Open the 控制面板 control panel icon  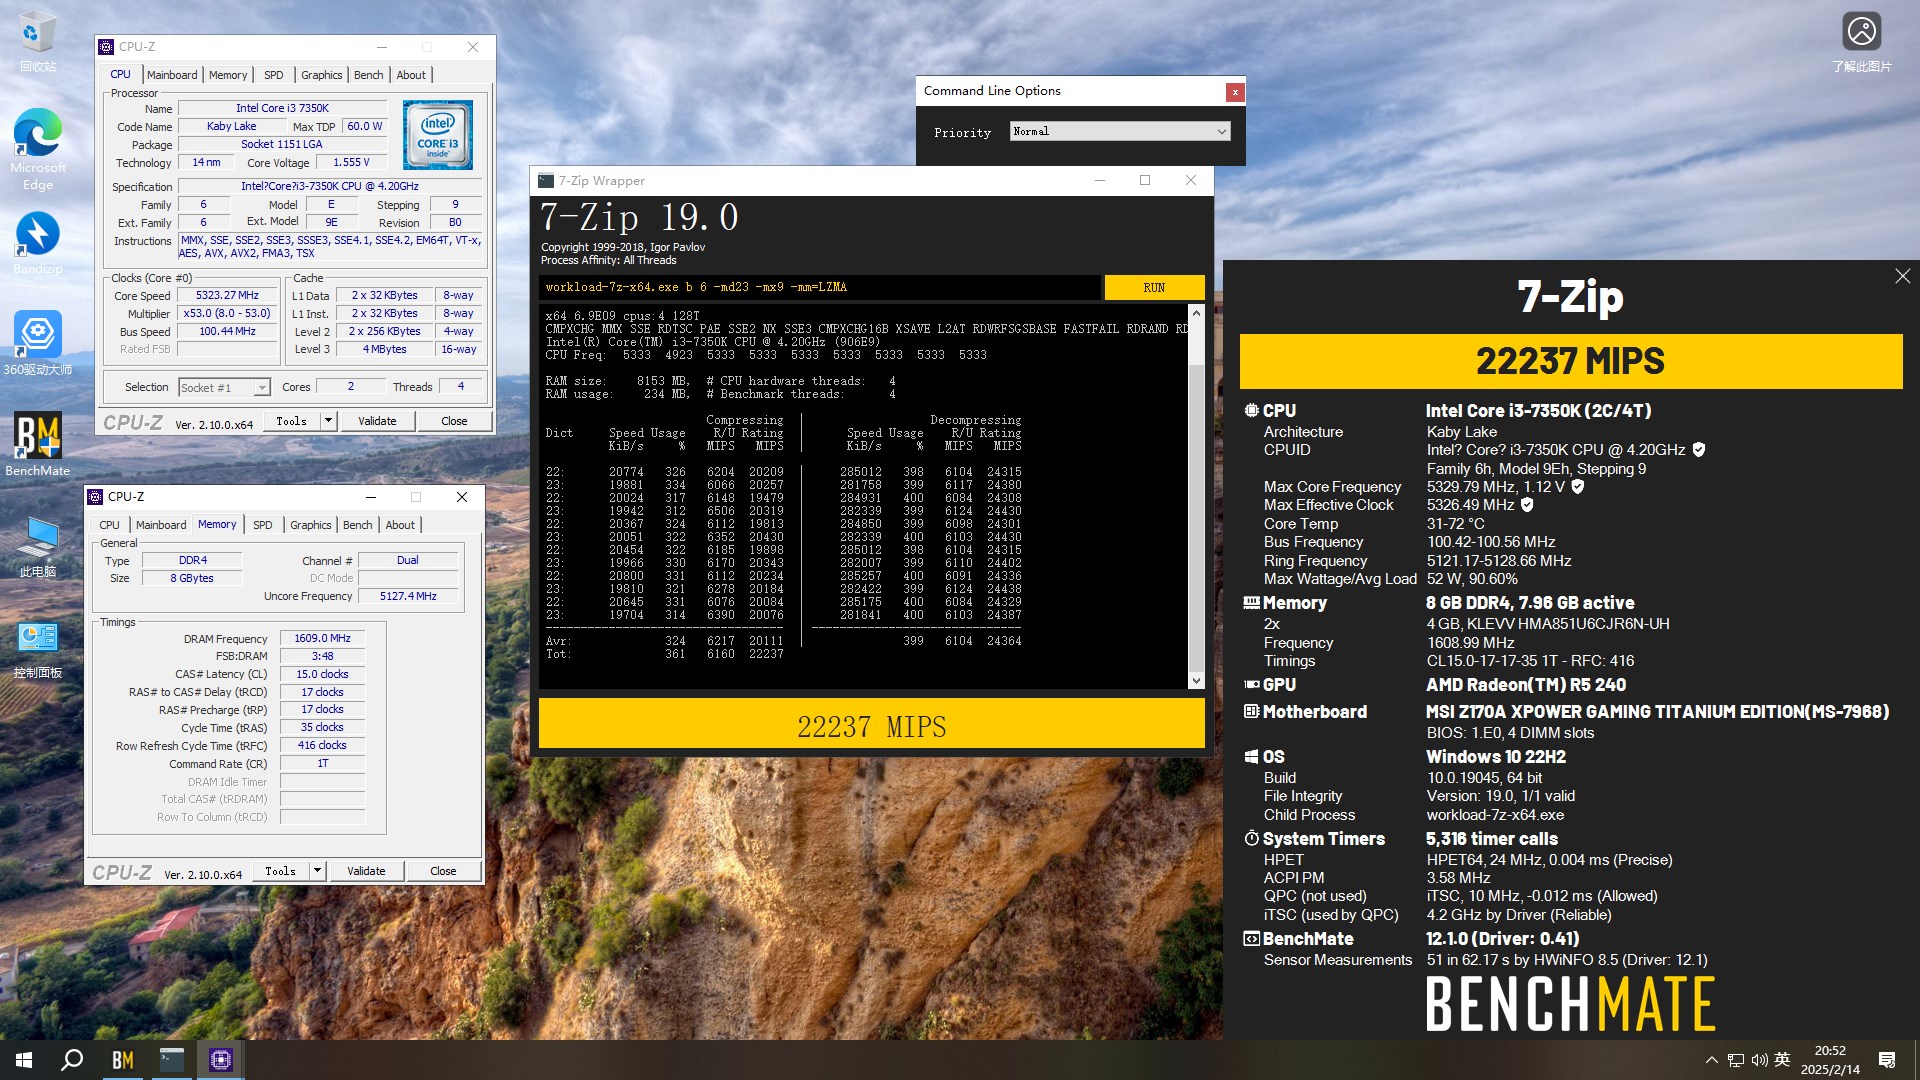(38, 648)
